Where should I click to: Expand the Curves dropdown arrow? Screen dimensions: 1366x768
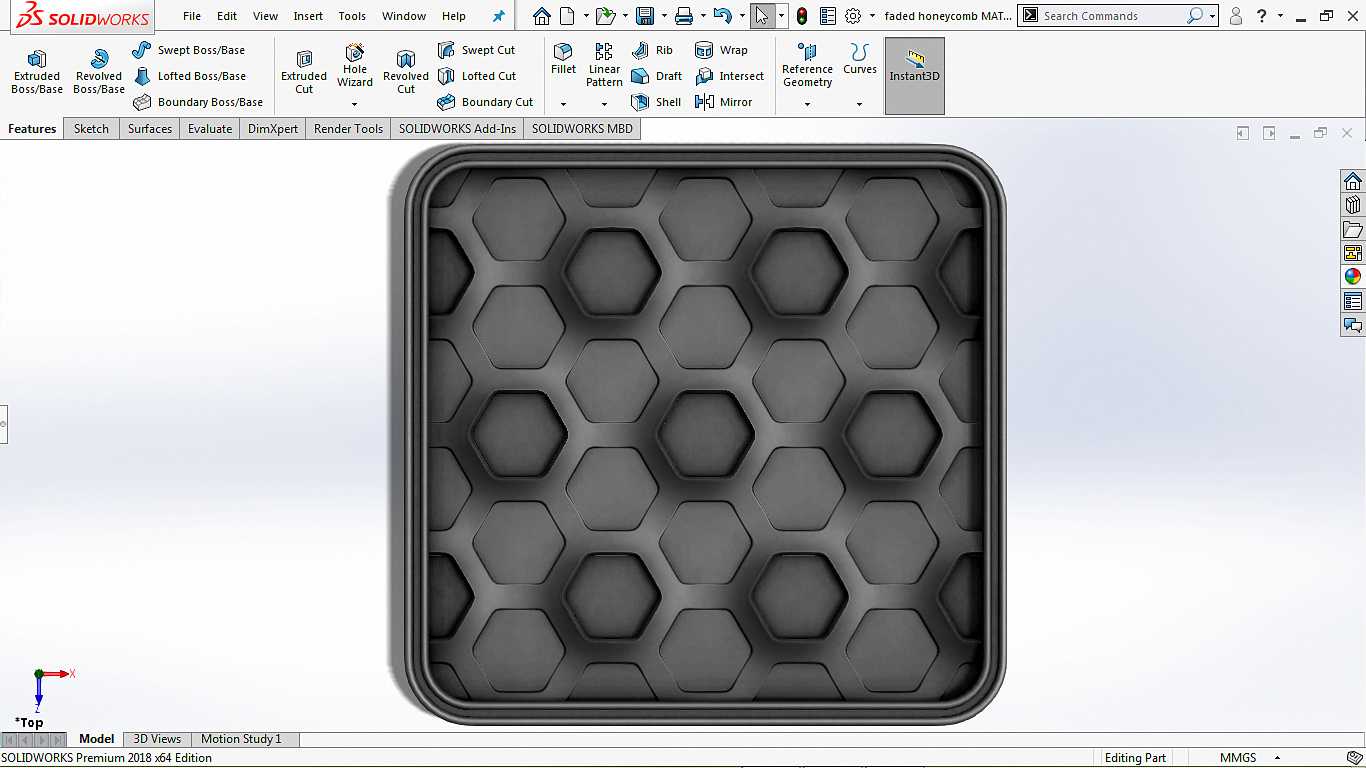click(x=859, y=104)
